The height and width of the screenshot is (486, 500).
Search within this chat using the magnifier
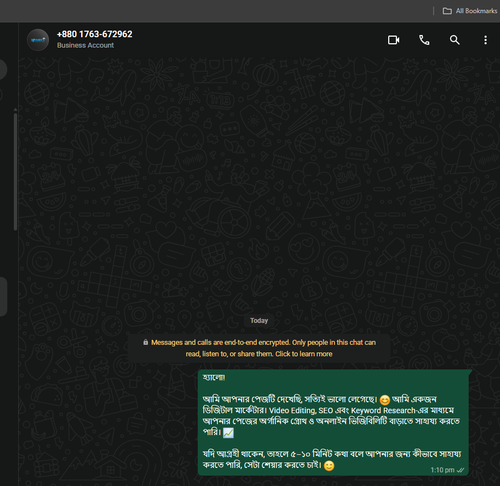(455, 40)
